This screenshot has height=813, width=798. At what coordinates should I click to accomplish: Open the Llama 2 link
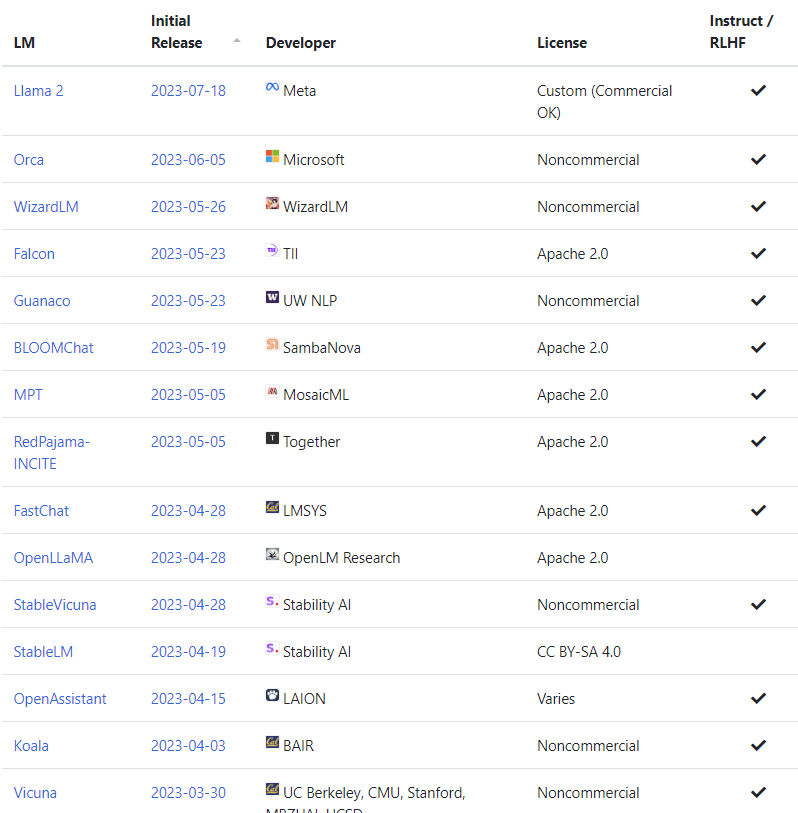pyautogui.click(x=39, y=91)
